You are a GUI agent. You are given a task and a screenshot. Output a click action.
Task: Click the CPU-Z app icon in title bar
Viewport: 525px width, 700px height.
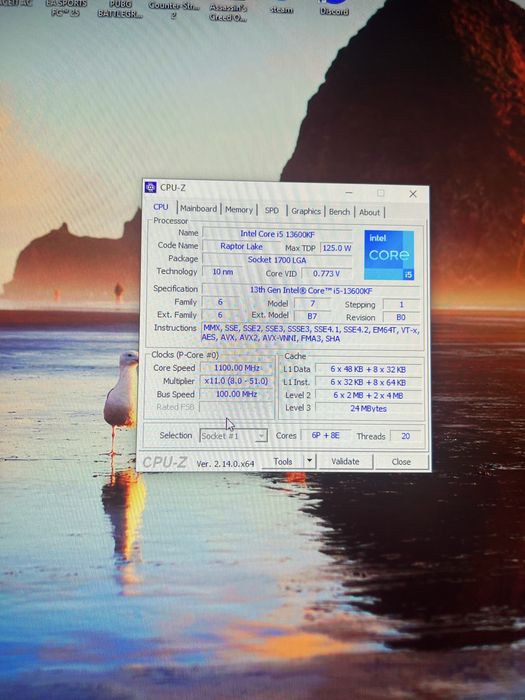150,187
